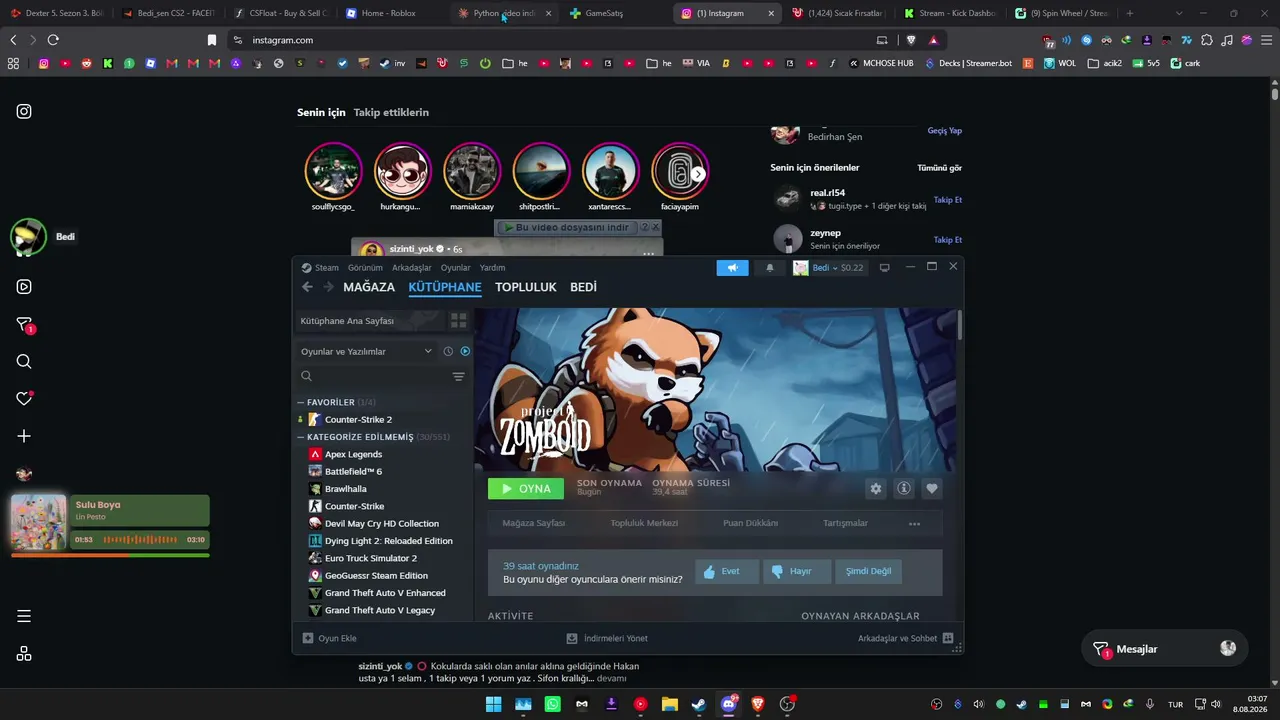The width and height of the screenshot is (1280, 720).
Task: Open Instagram logo home icon
Action: (24, 111)
